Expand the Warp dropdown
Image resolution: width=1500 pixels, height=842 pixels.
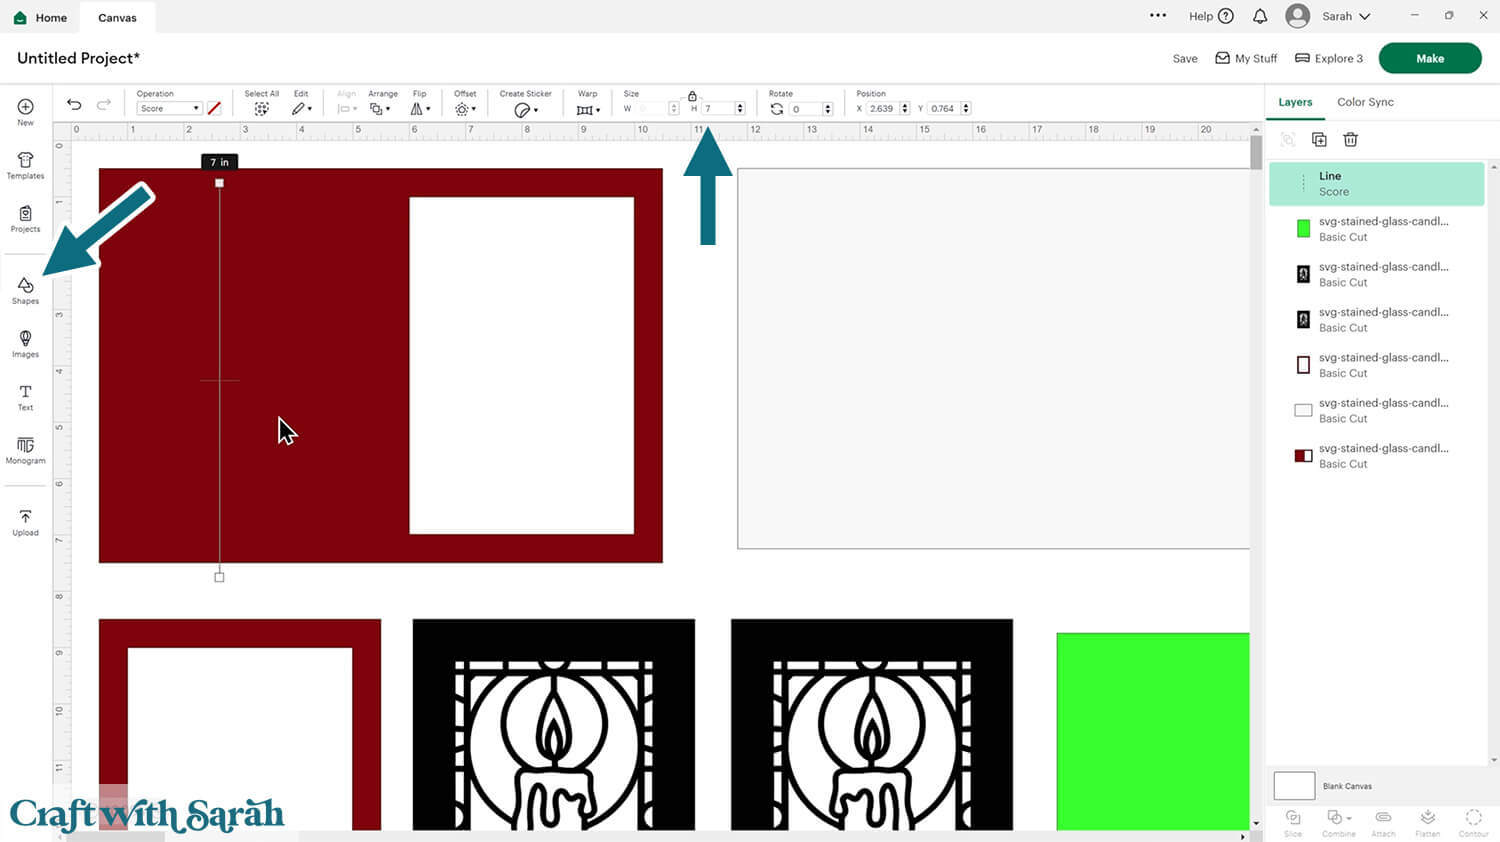[588, 109]
